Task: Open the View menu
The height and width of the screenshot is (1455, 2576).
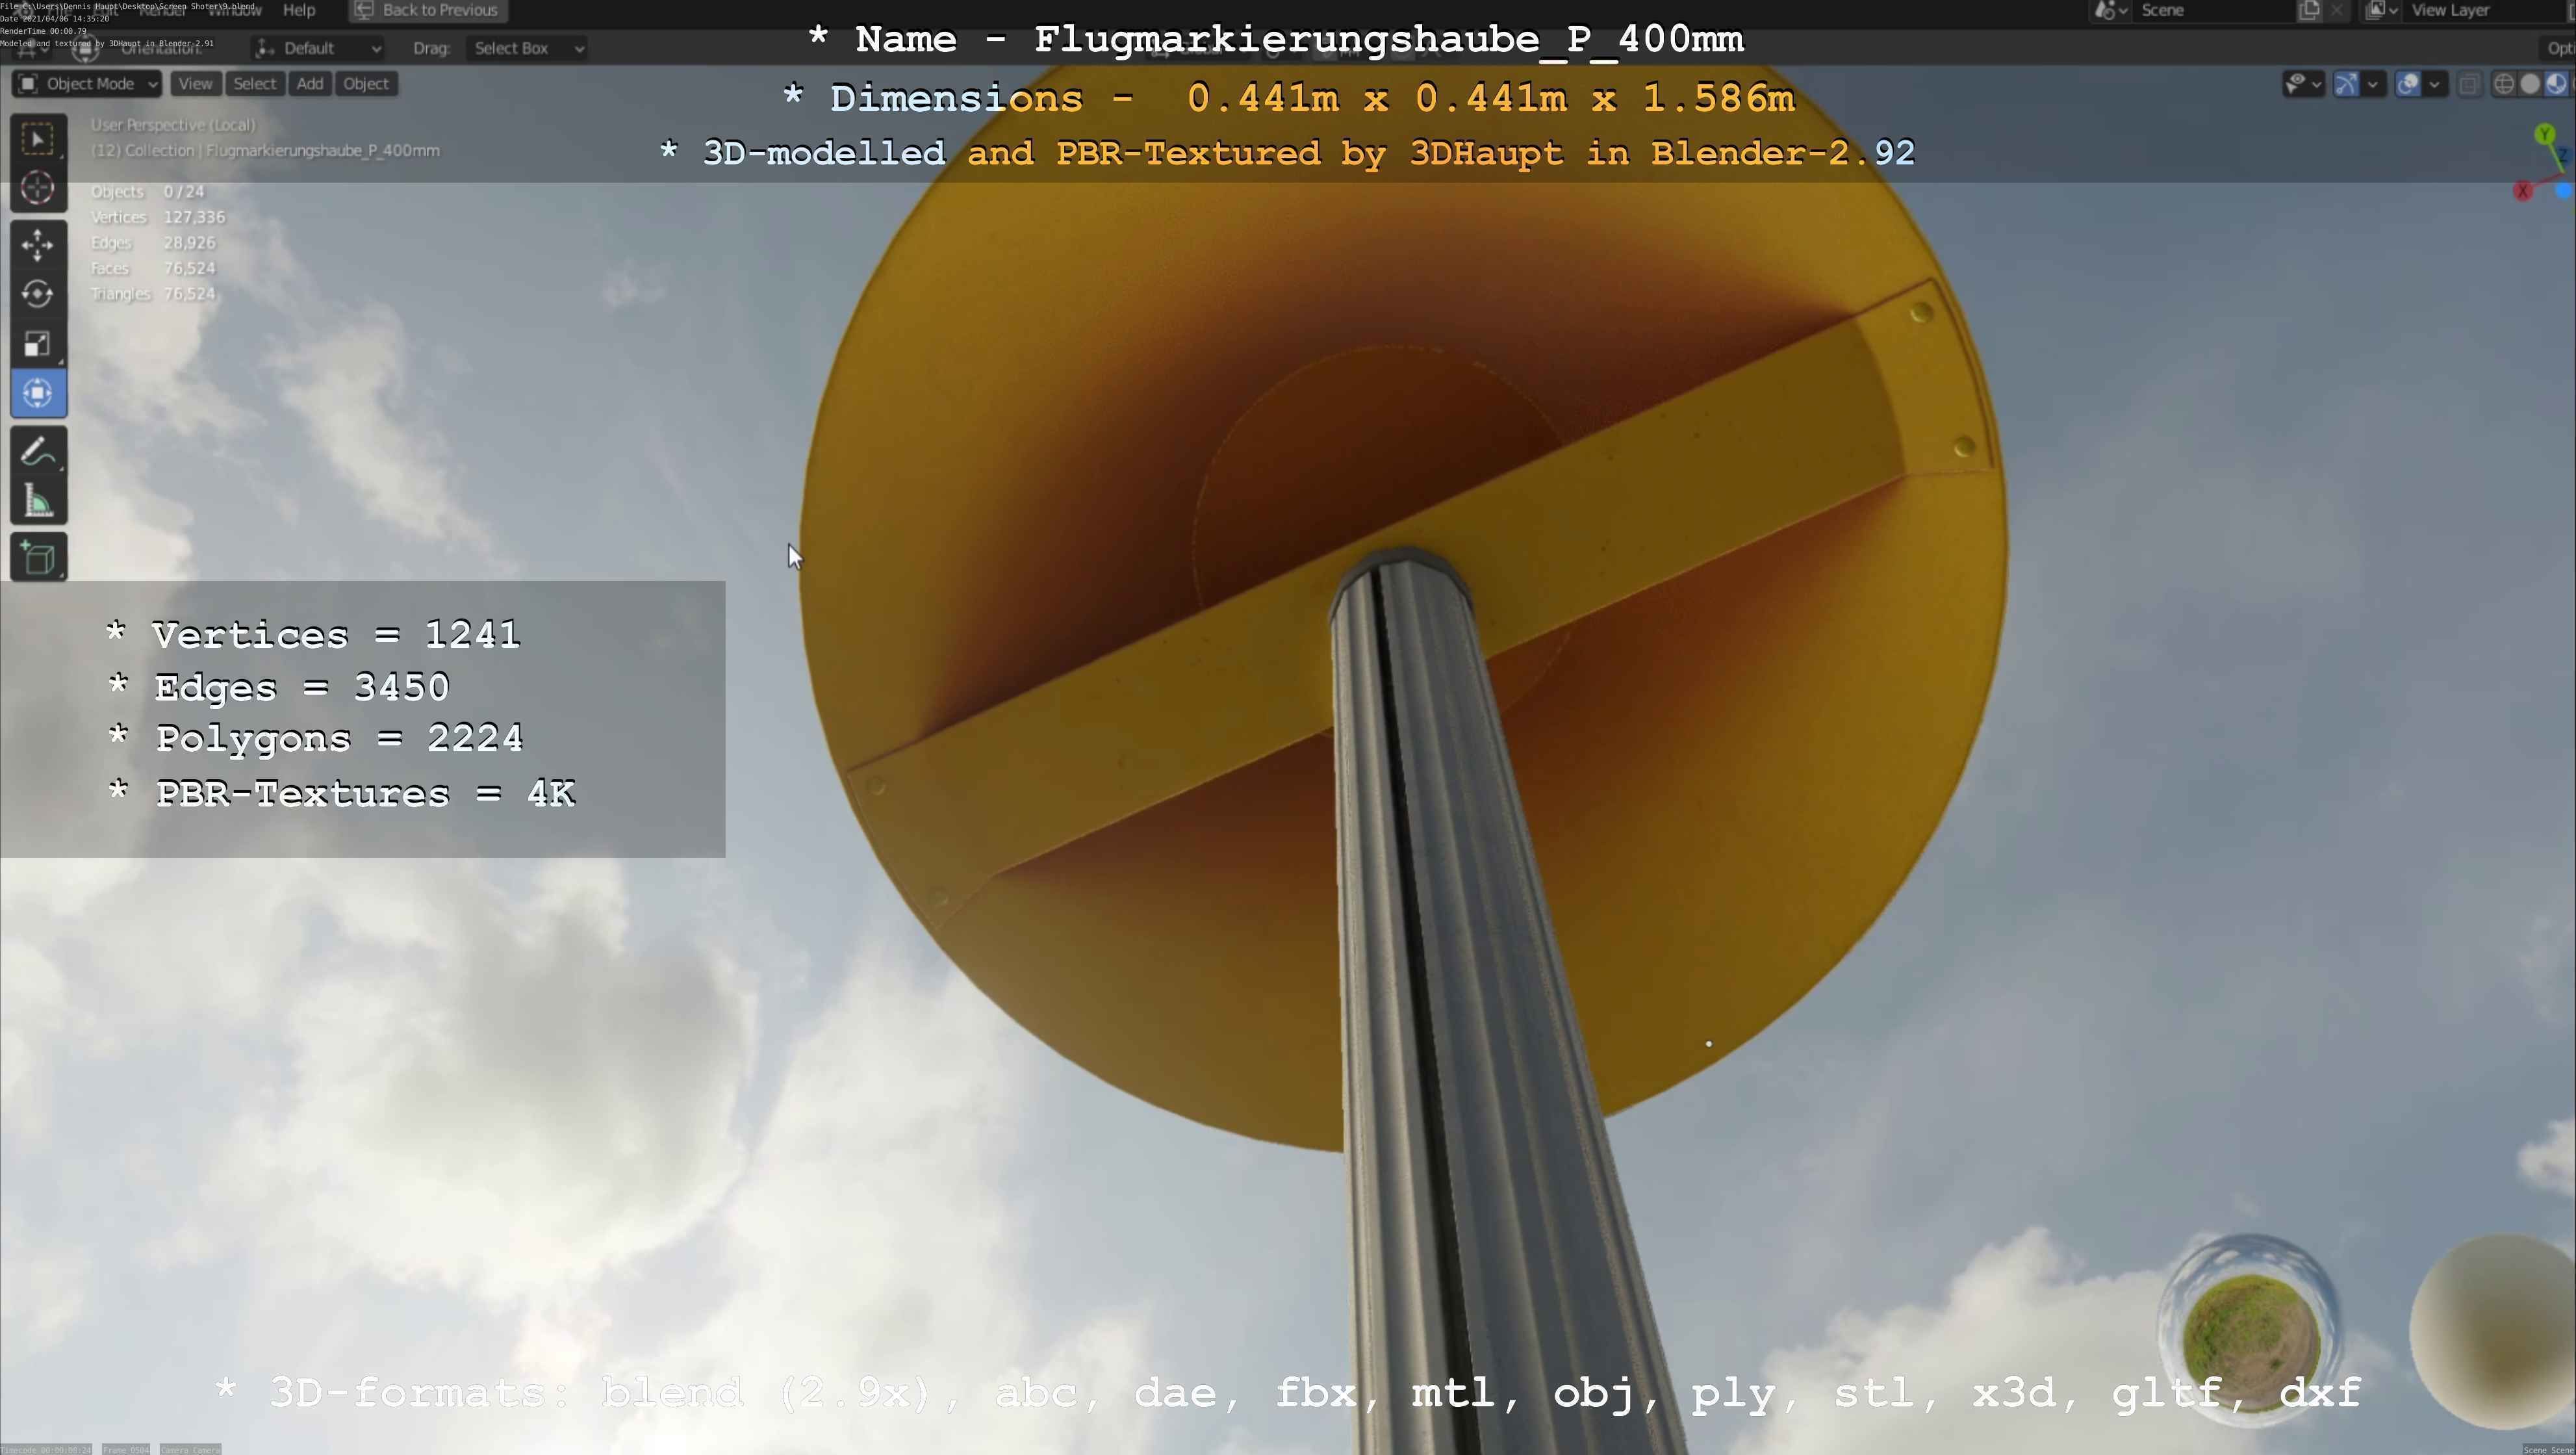Action: pos(195,84)
